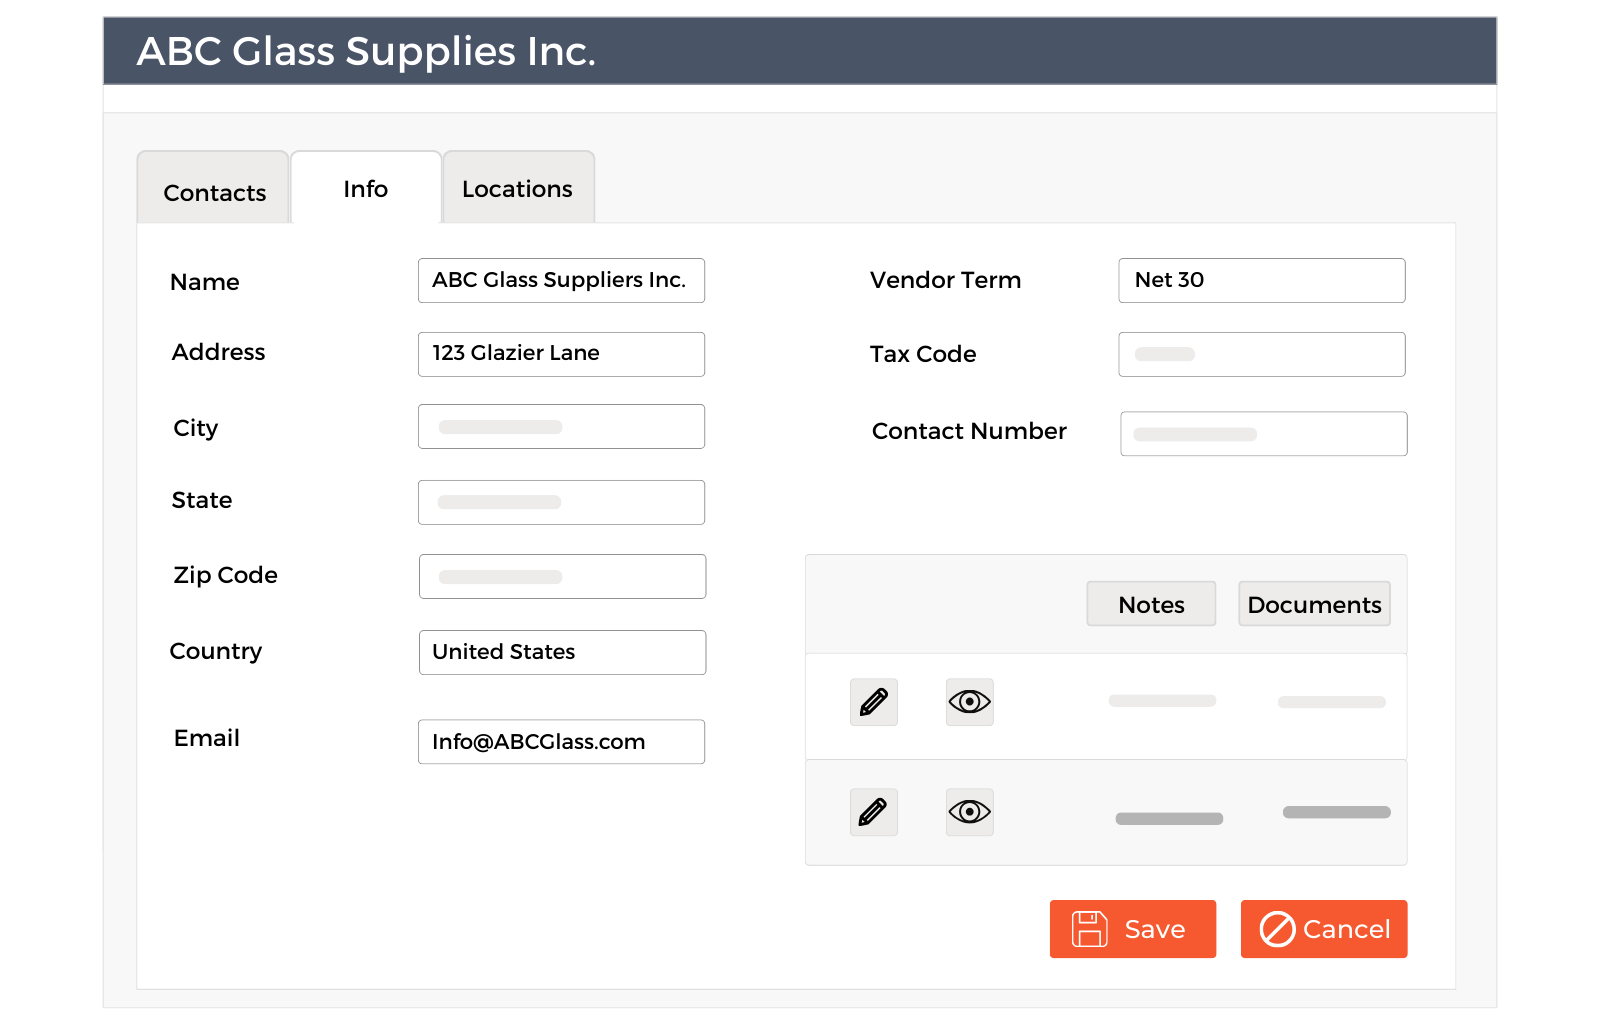1600x1025 pixels.
Task: Click into the State input field
Action: pyautogui.click(x=561, y=502)
